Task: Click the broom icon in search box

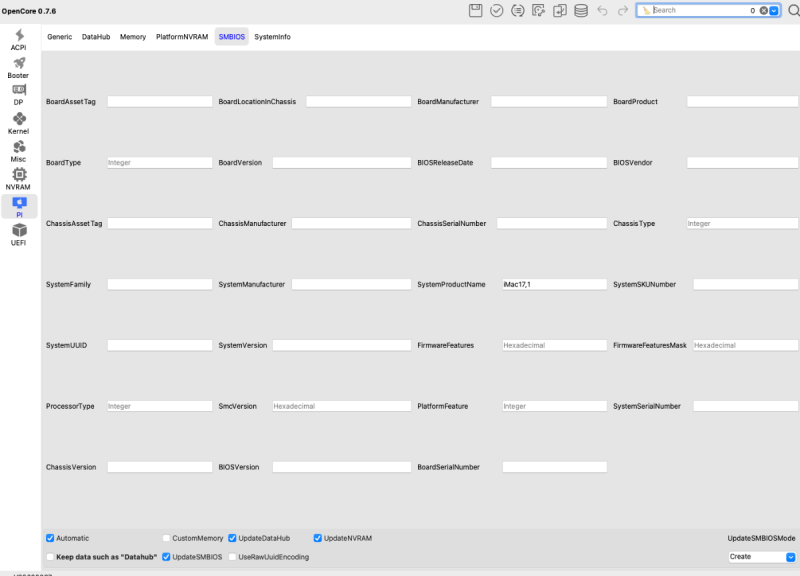Action: (646, 10)
